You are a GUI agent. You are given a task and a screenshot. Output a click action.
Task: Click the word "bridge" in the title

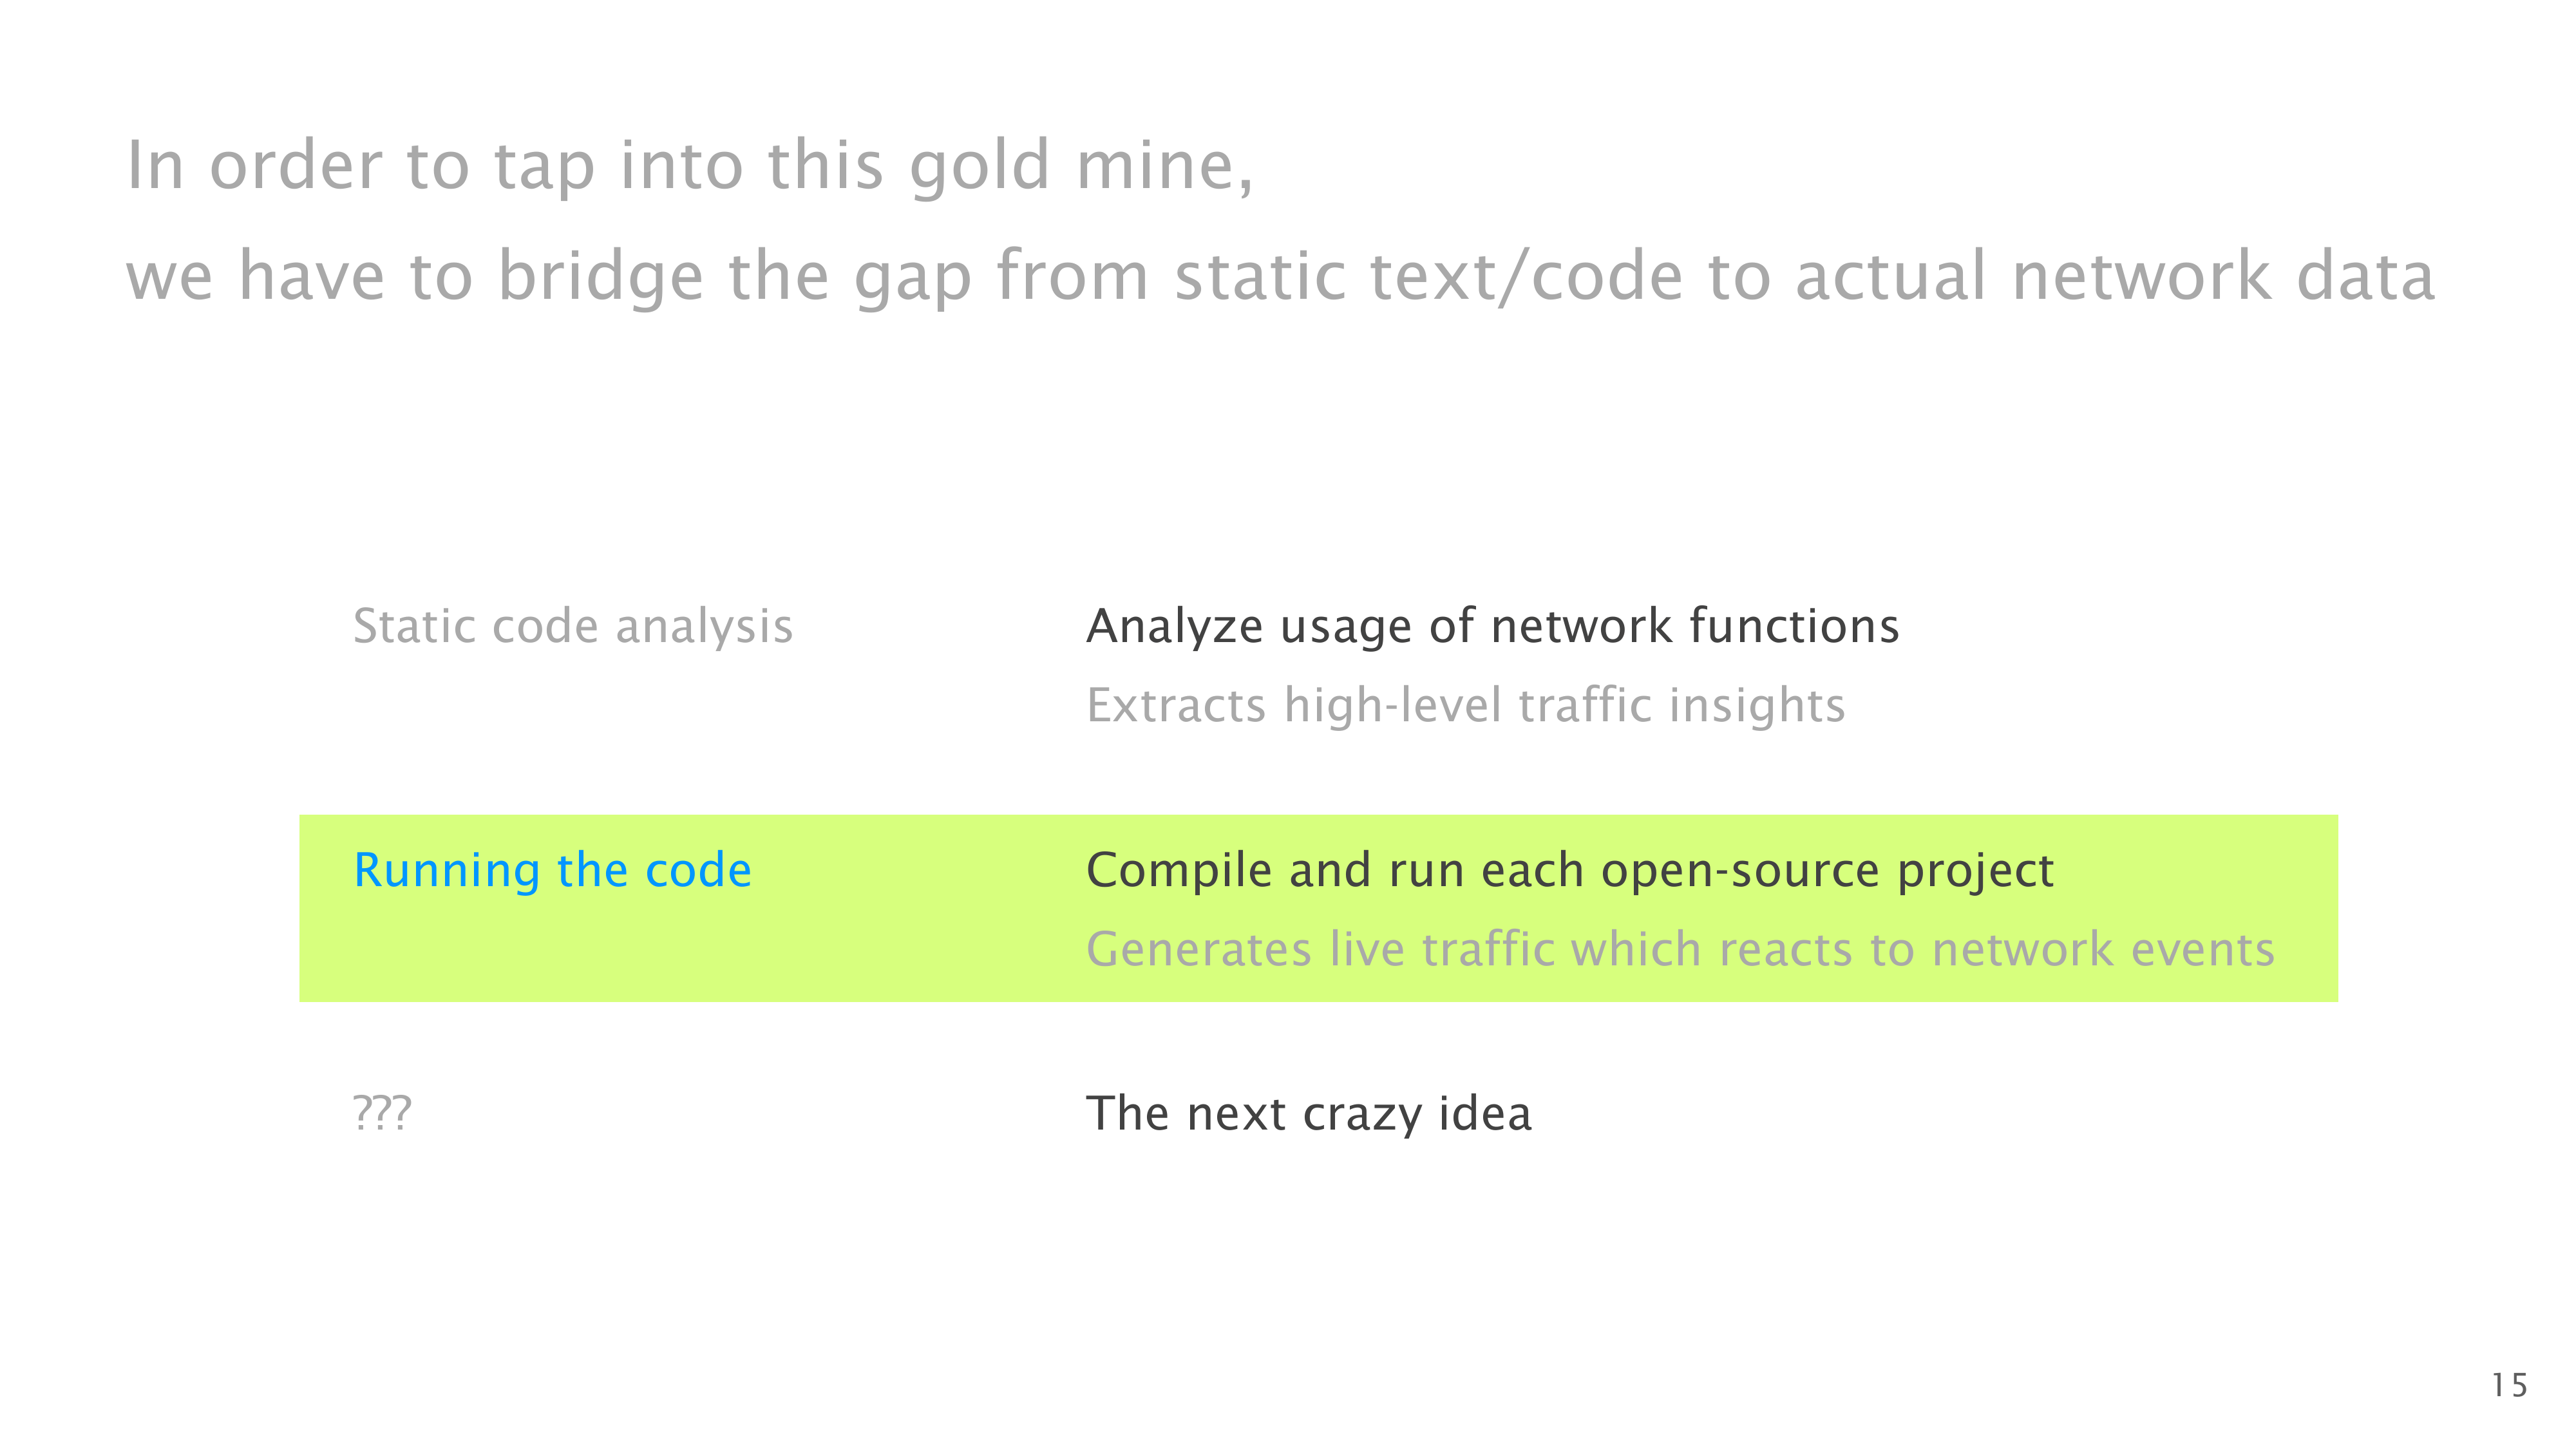600,276
